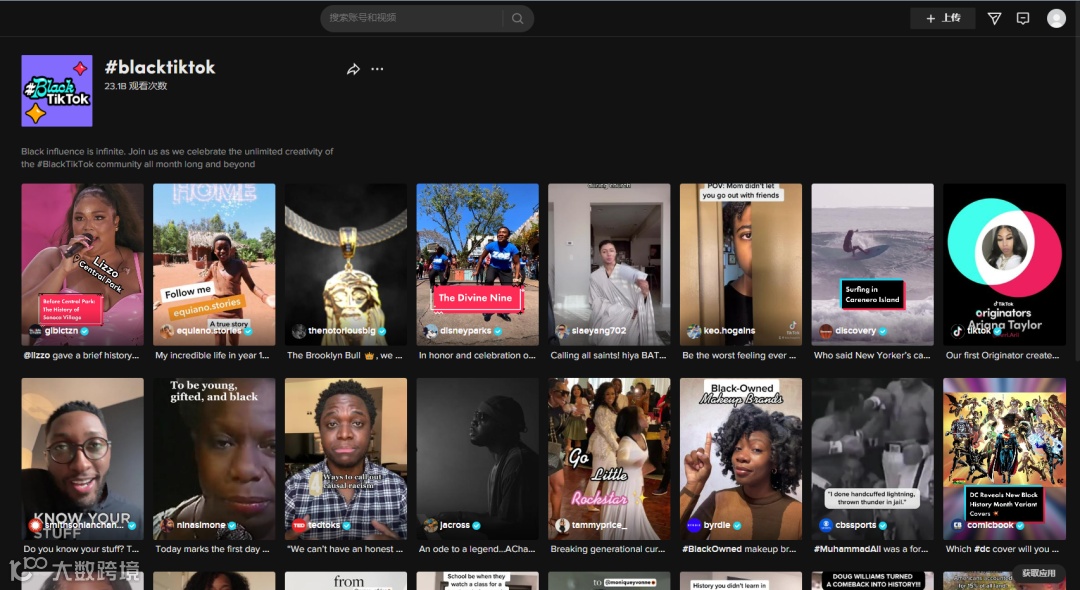The width and height of the screenshot is (1080, 590).
Task: Click the @lizzo gave a brief history caption
Action: [x=81, y=355]
